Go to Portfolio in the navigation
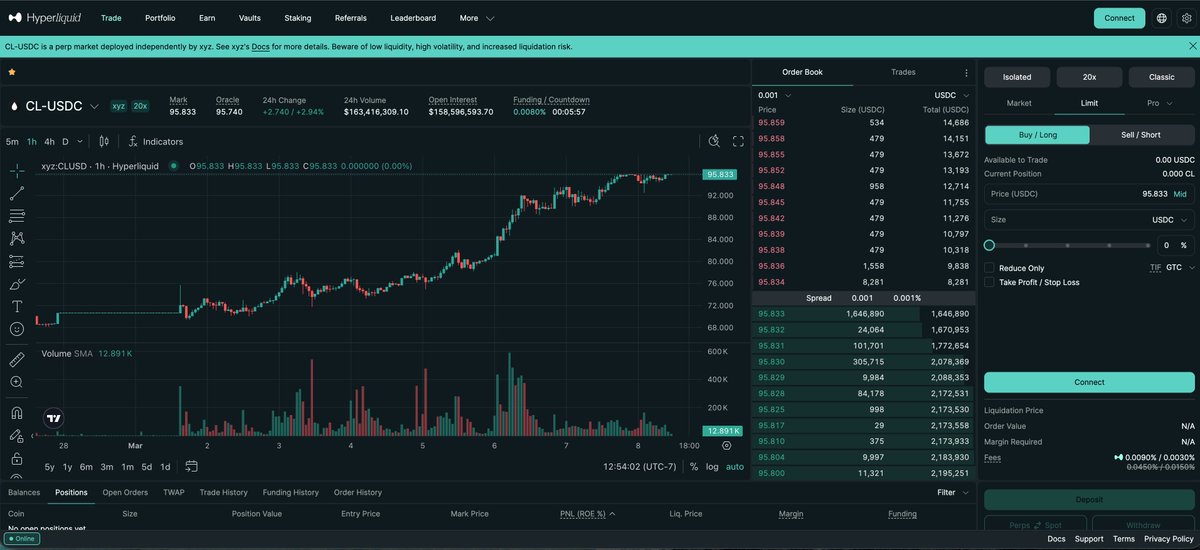The image size is (1200, 550). [x=160, y=18]
